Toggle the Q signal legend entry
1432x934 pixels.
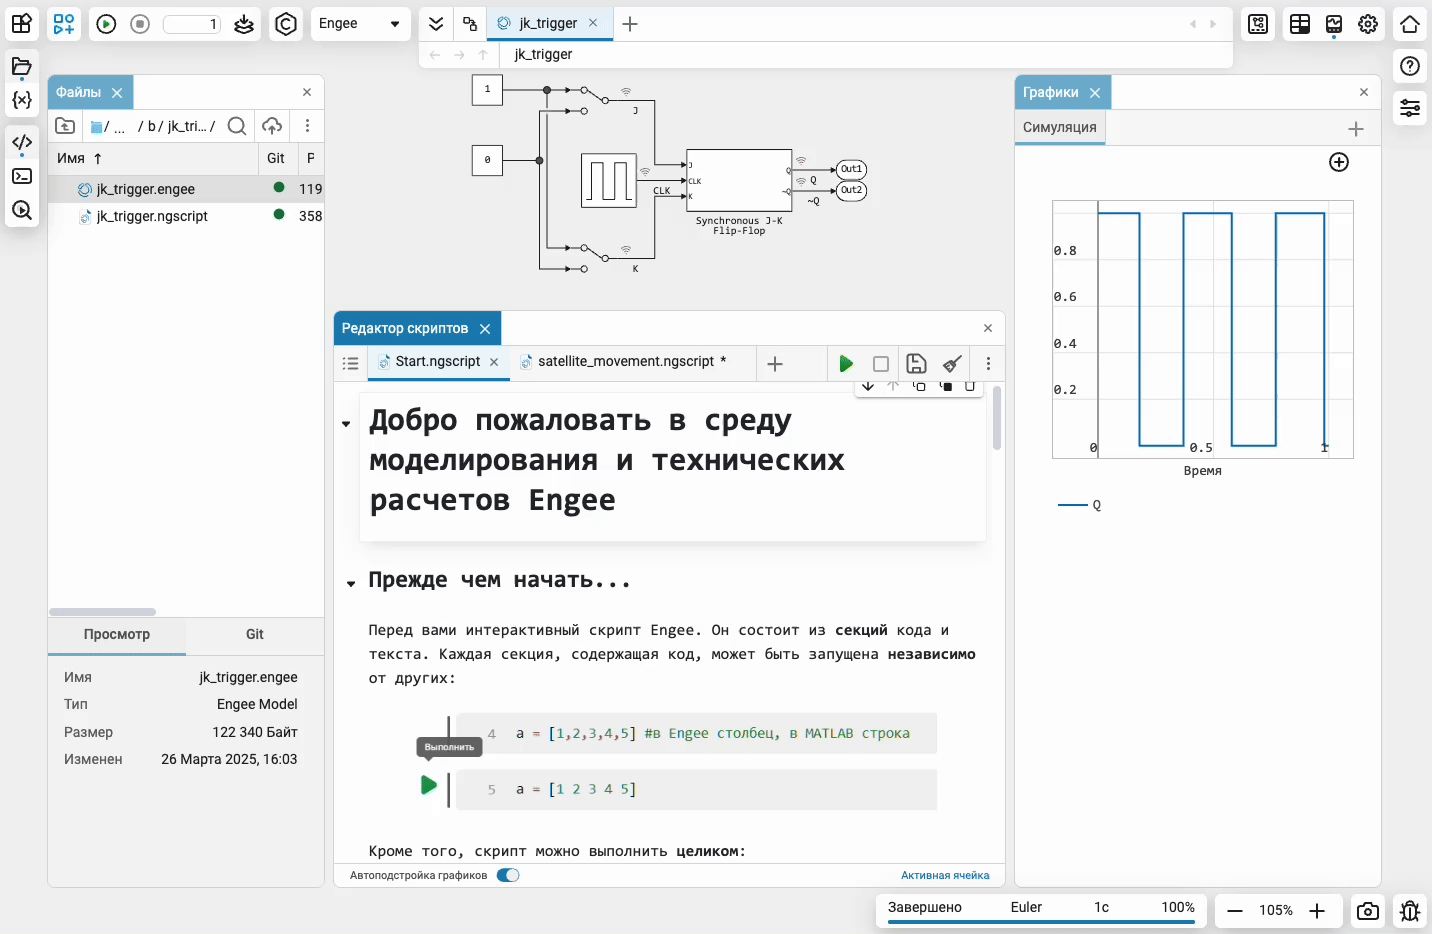[x=1080, y=505]
